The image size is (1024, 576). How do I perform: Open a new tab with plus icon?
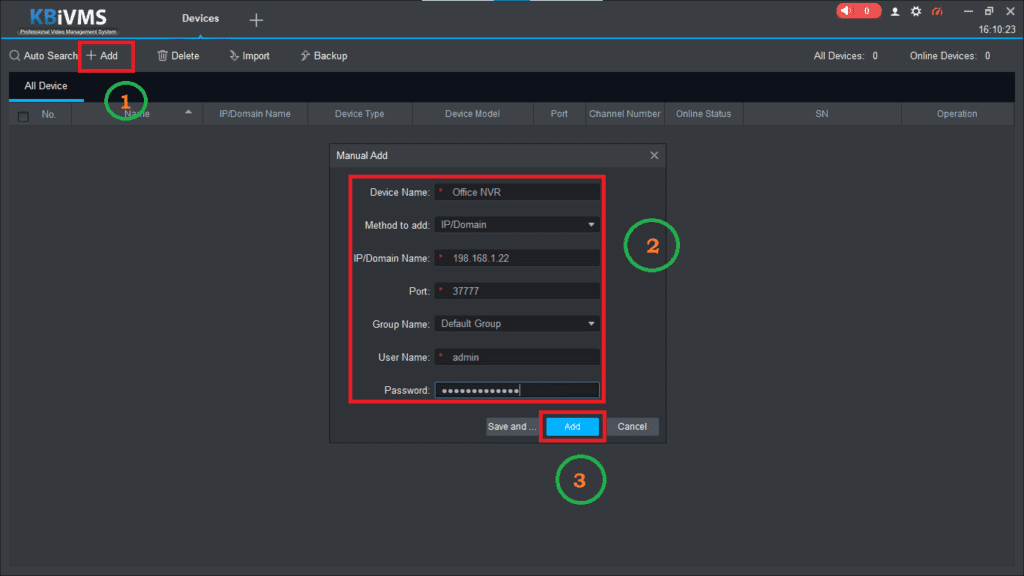256,20
